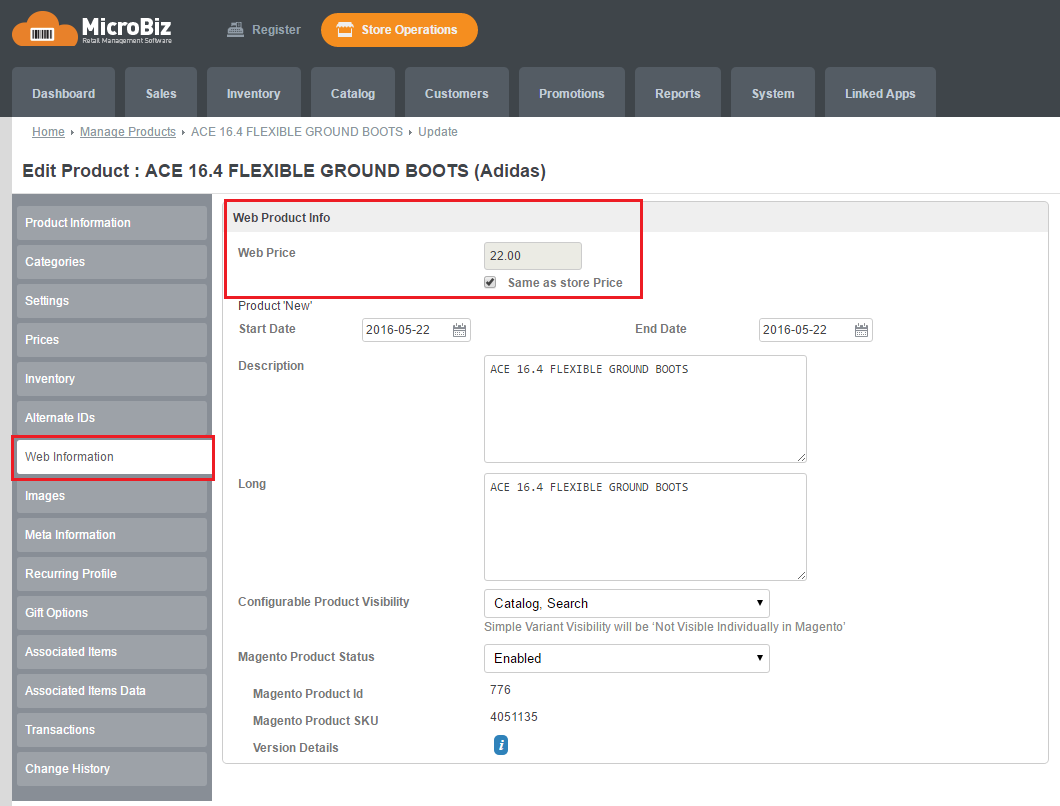Click the Store Operations storefront icon
The height and width of the screenshot is (806, 1060).
(345, 30)
